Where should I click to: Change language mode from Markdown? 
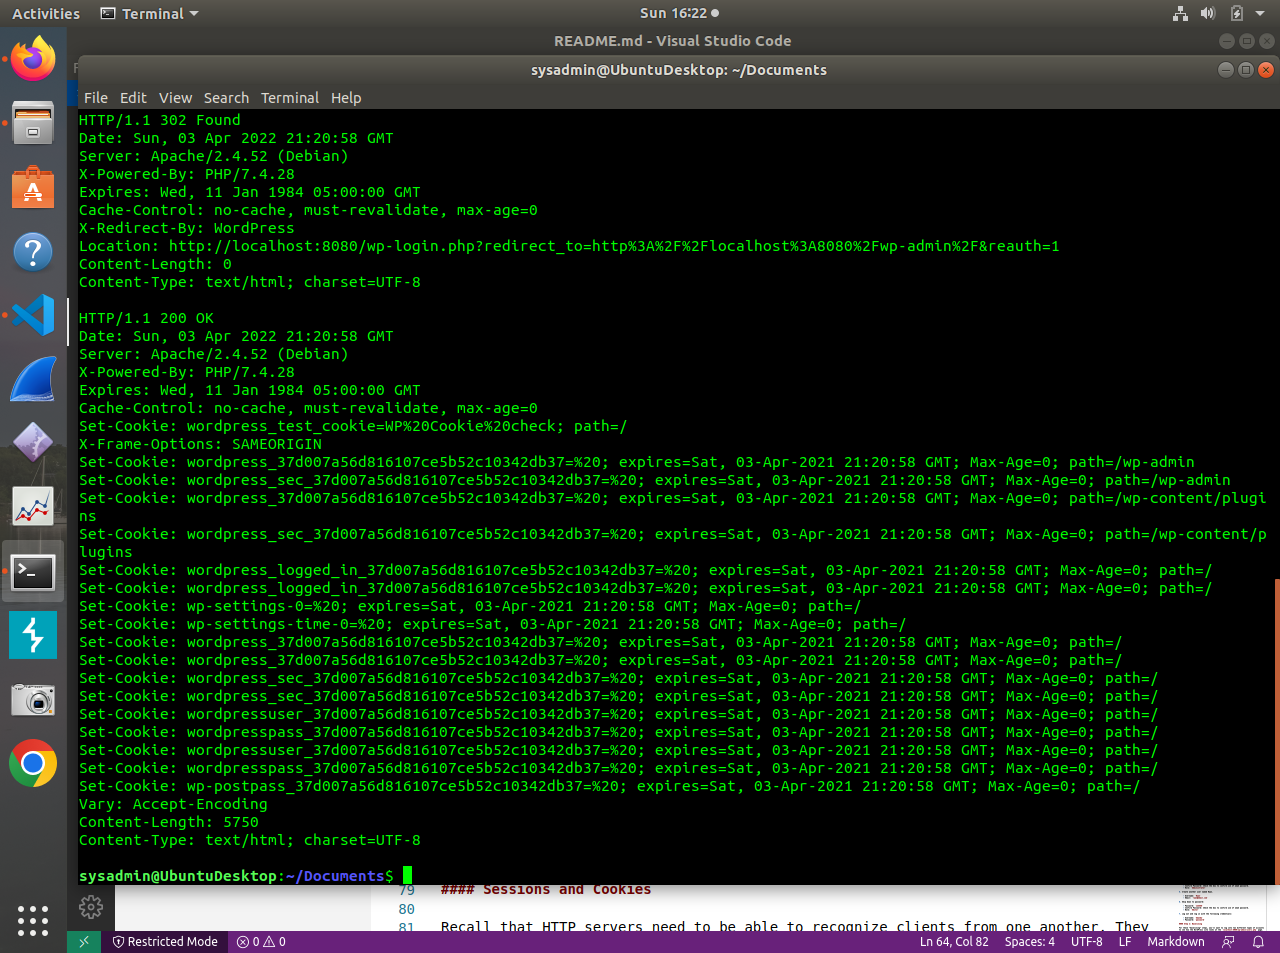[1176, 942]
